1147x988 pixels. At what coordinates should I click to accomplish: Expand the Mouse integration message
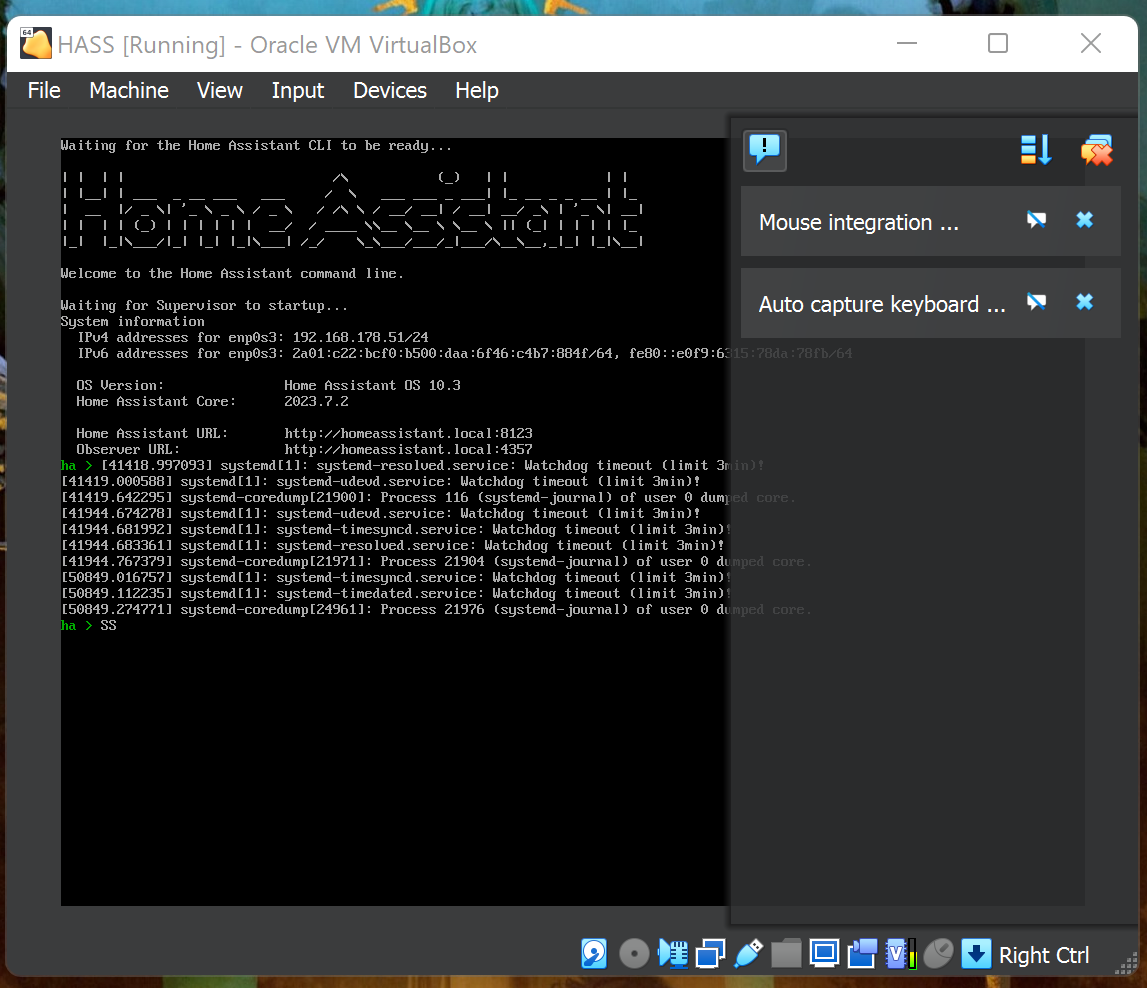click(859, 222)
